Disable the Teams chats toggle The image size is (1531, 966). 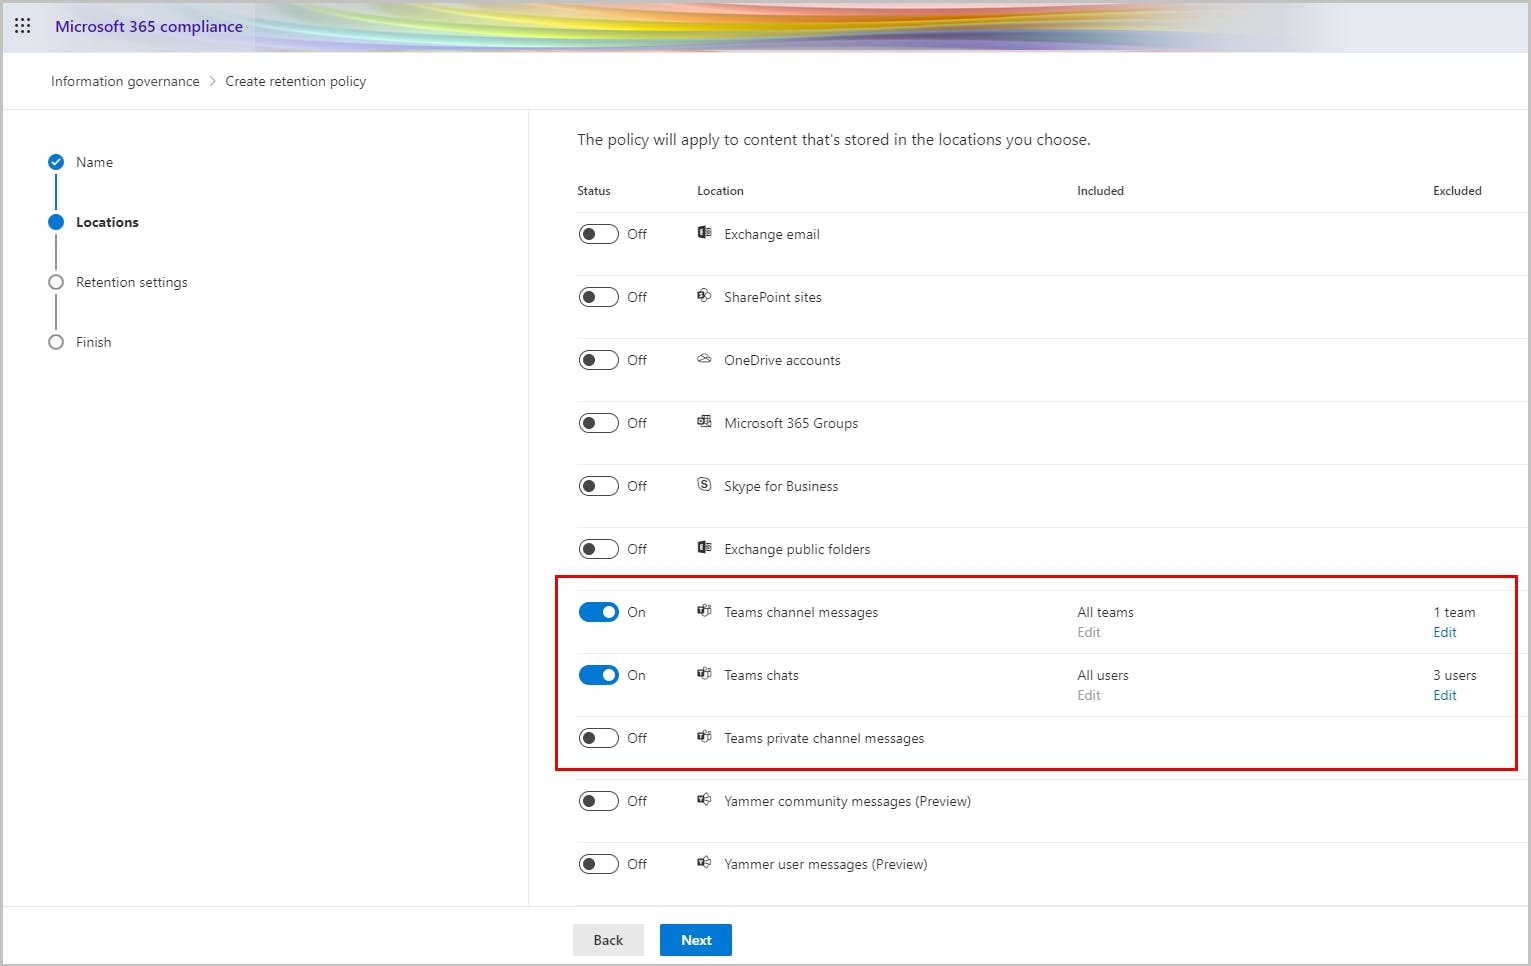pos(598,675)
